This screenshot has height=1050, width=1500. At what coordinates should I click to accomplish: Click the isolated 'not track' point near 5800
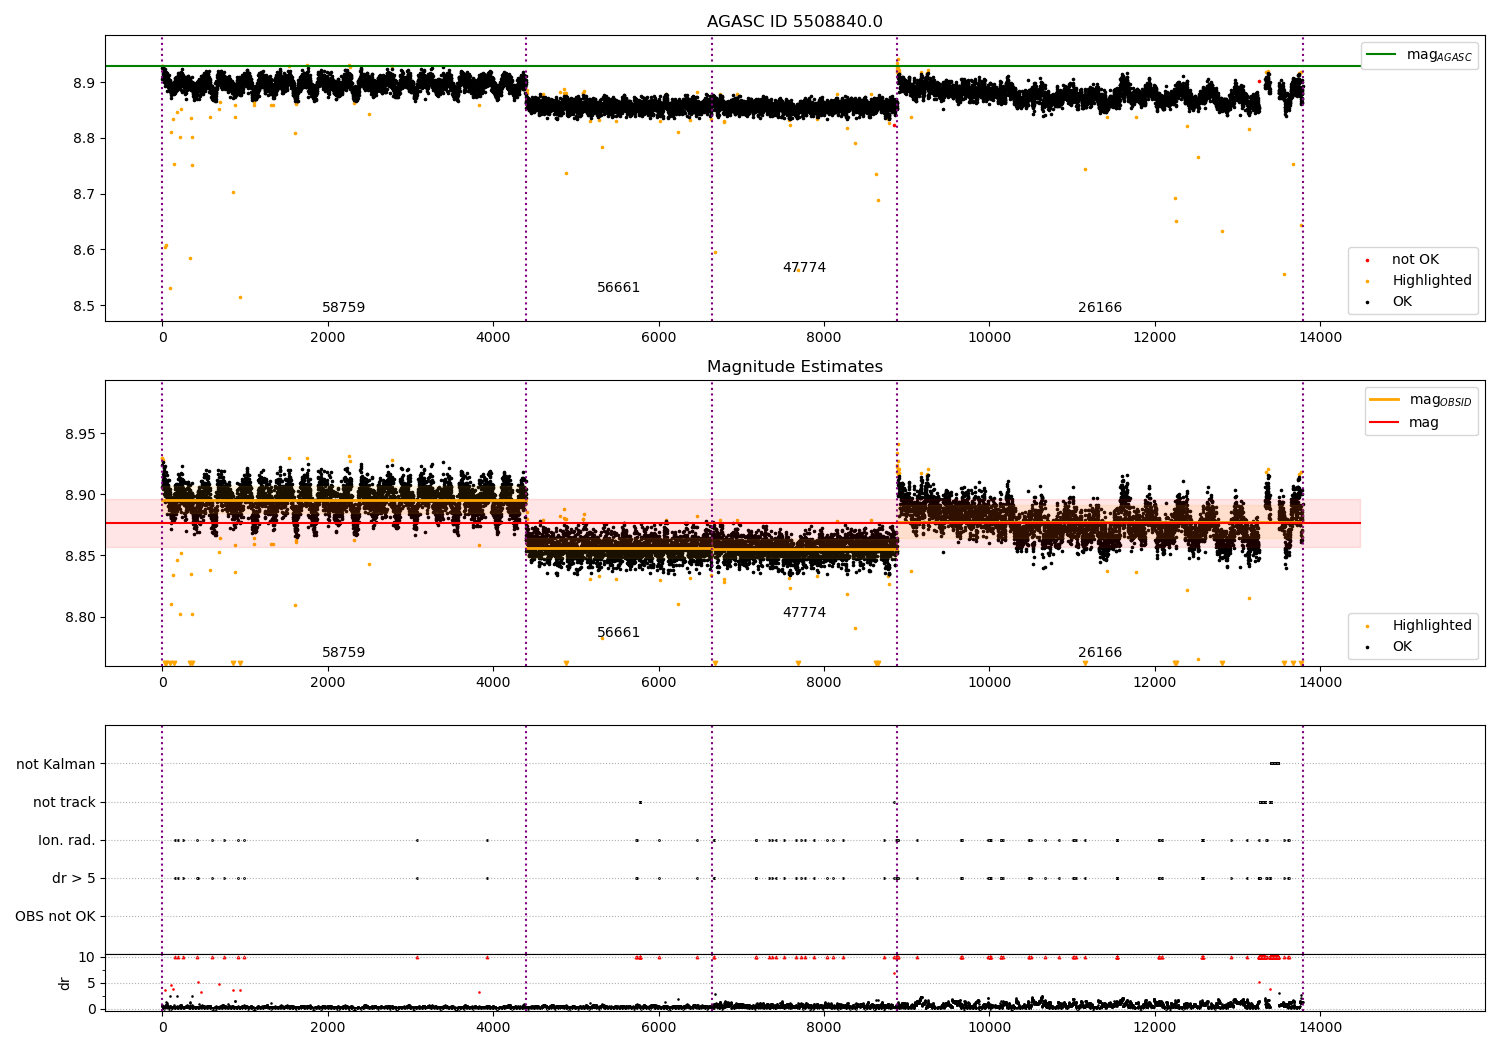640,802
